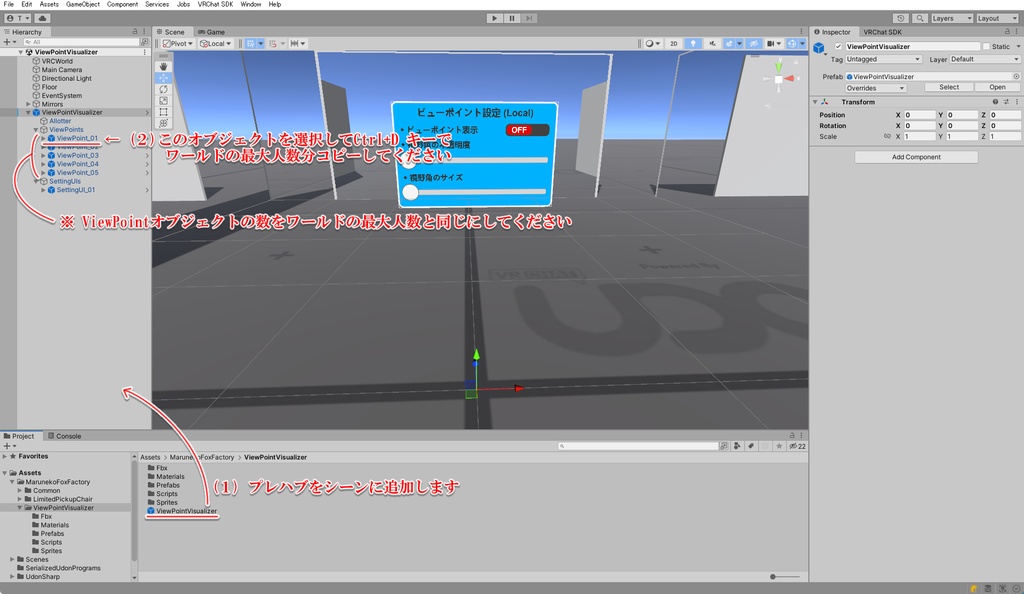Select the Hand (View) tool
This screenshot has height=594, width=1024.
coord(163,66)
